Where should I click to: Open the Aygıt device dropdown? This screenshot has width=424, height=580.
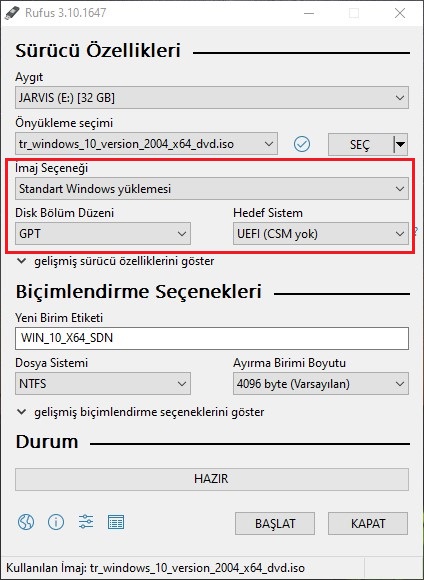pos(212,98)
